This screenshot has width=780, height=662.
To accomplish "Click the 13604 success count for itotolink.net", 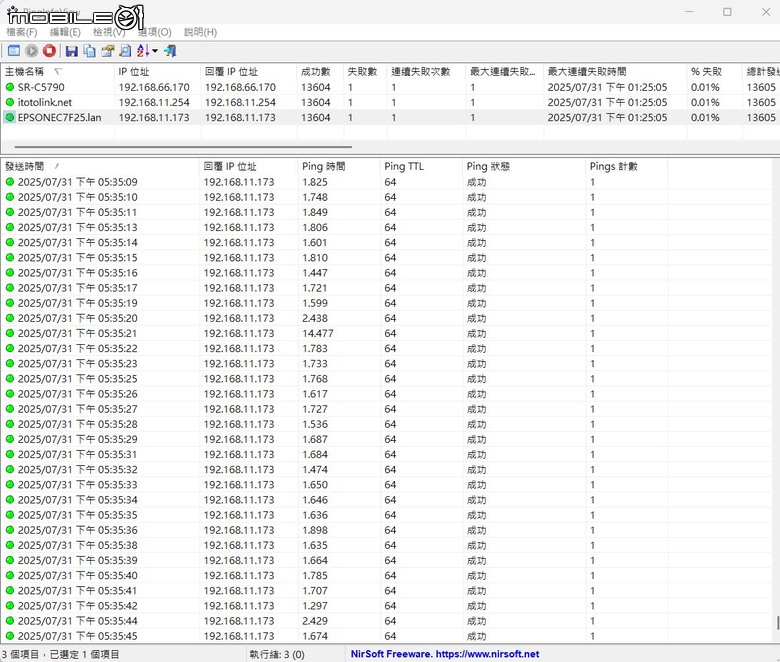I will [315, 102].
